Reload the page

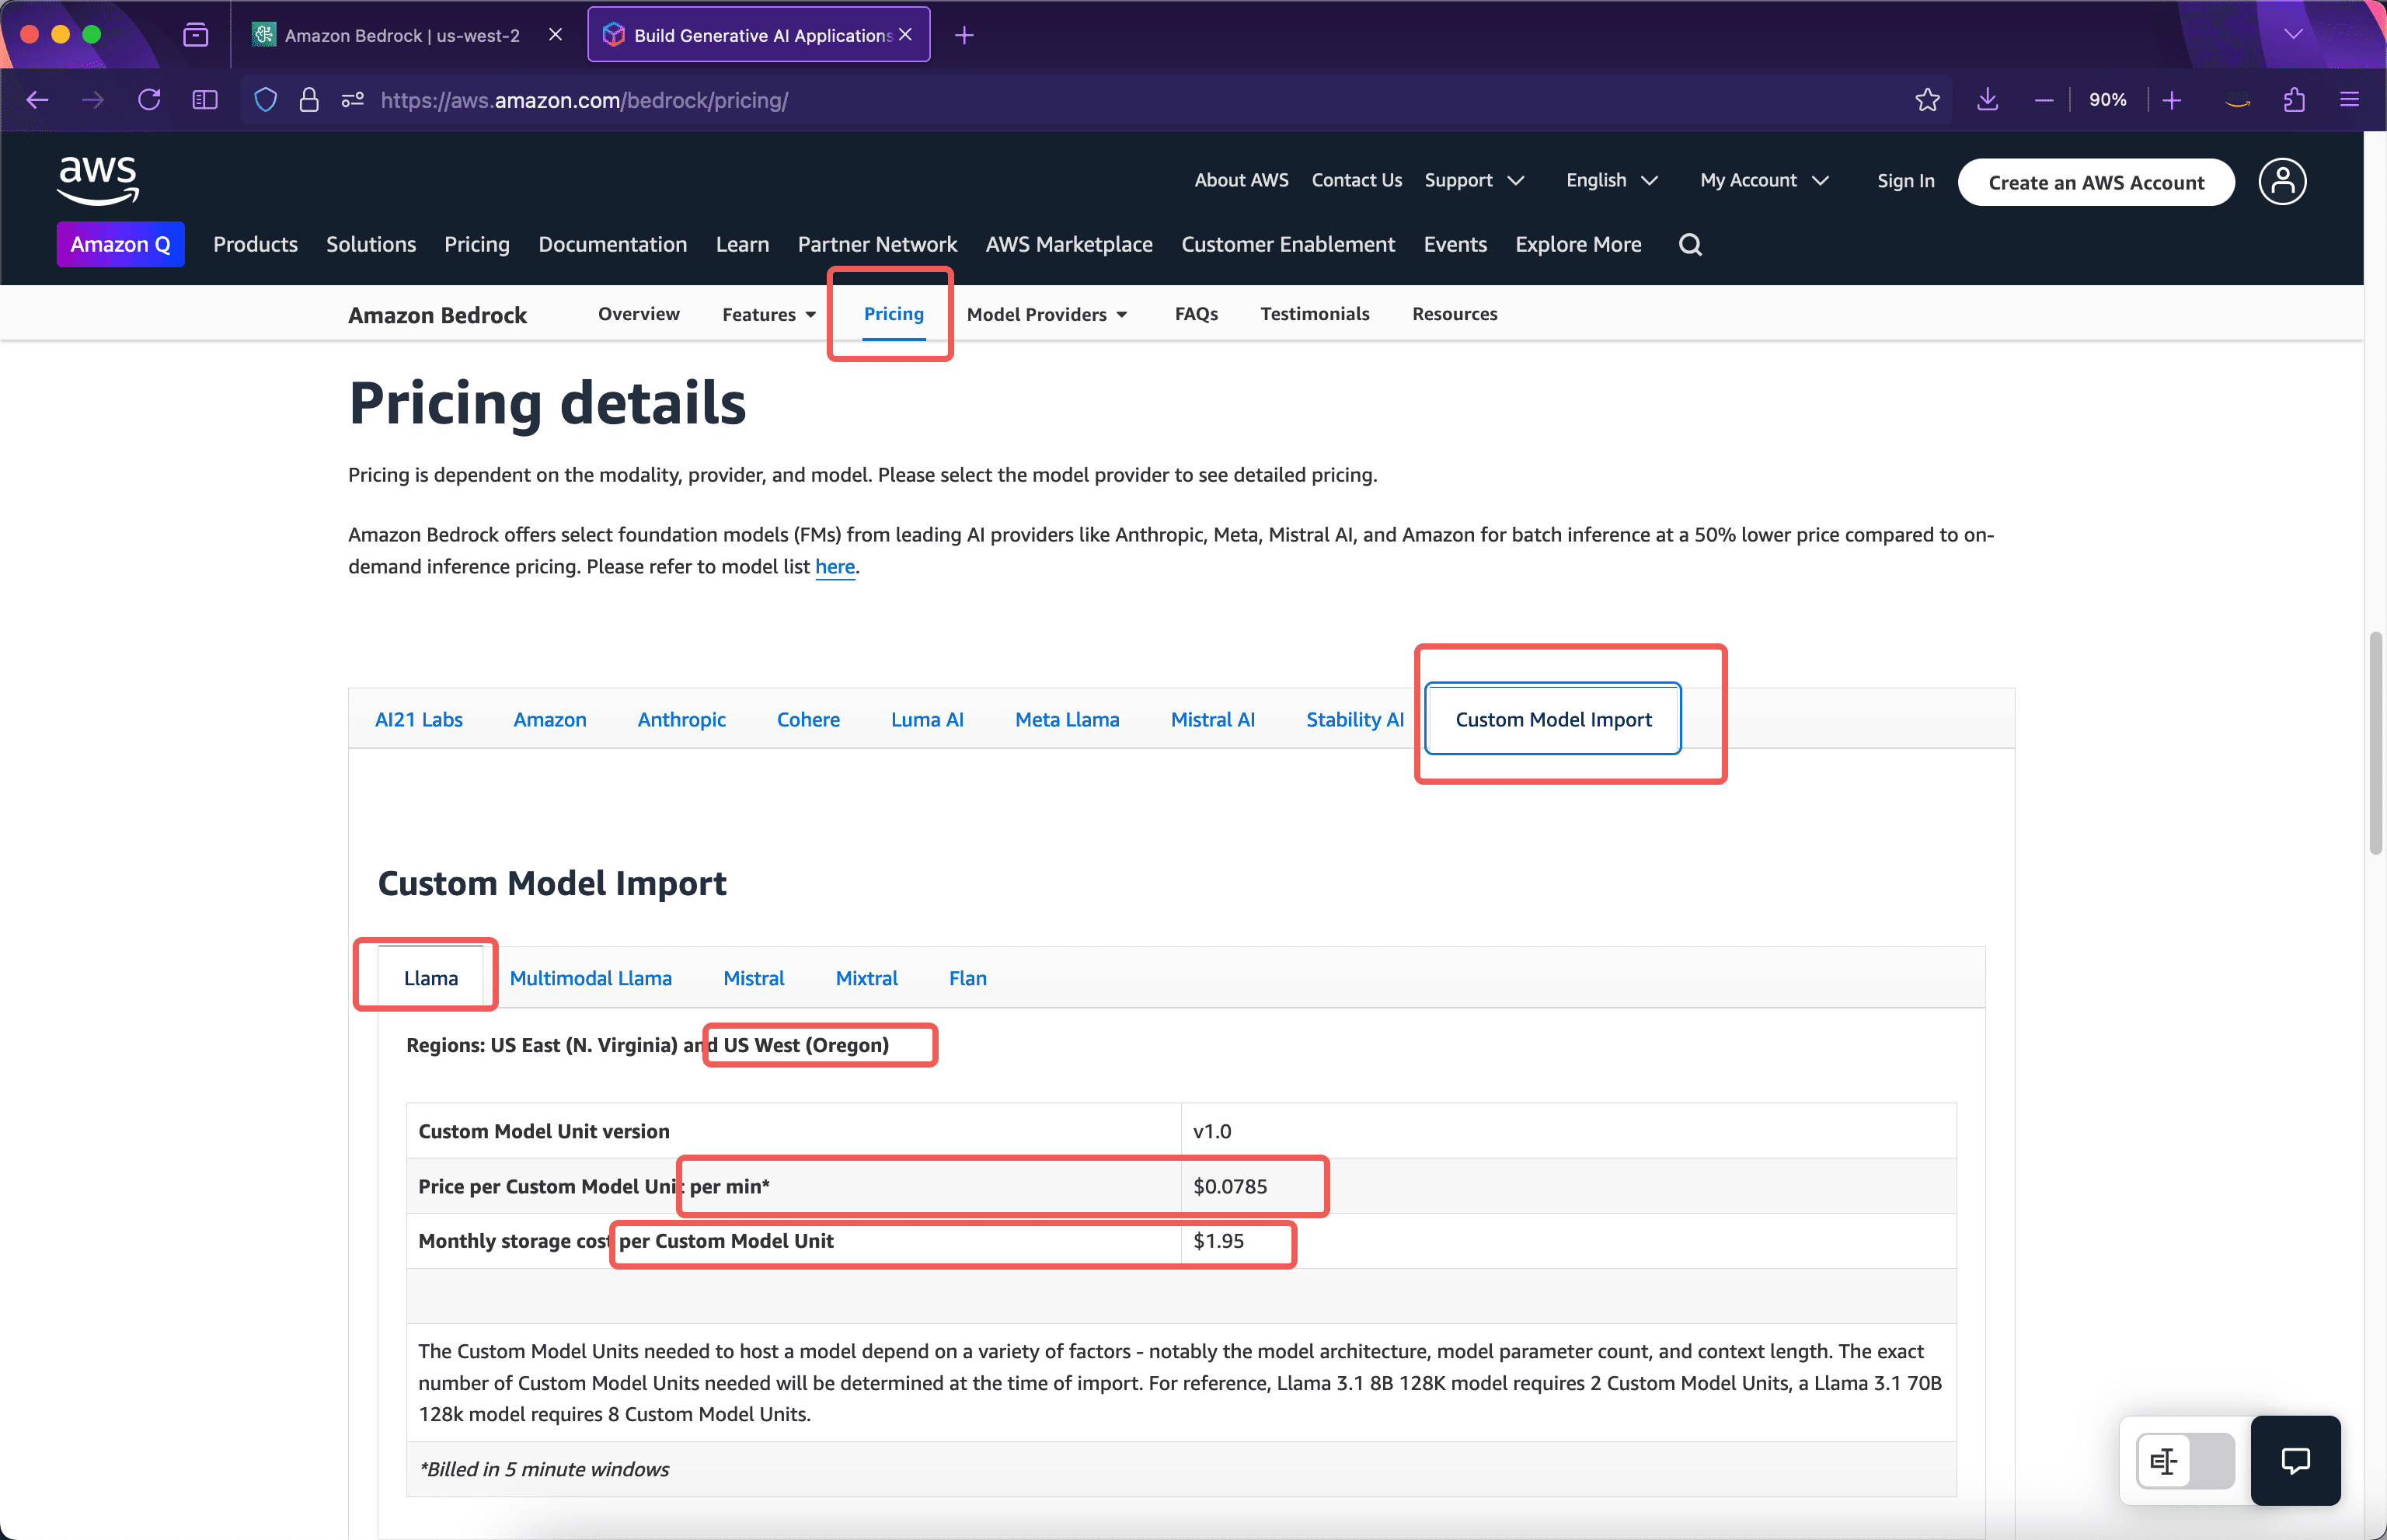pyautogui.click(x=148, y=100)
